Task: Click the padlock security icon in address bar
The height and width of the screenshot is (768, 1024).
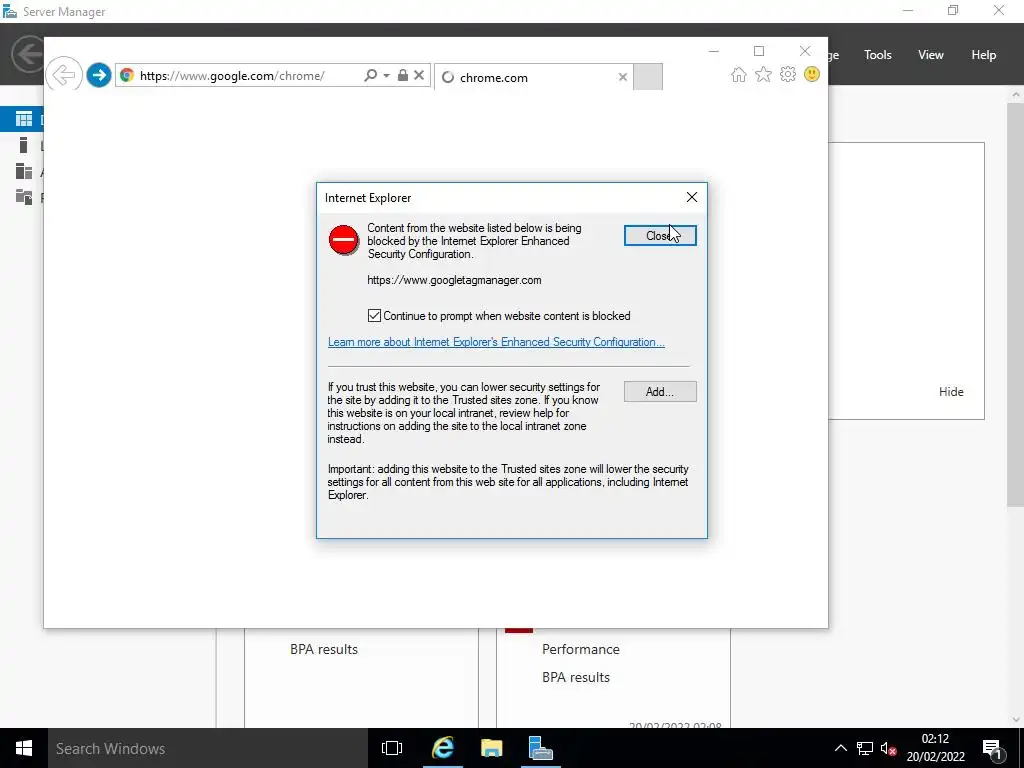Action: (403, 76)
